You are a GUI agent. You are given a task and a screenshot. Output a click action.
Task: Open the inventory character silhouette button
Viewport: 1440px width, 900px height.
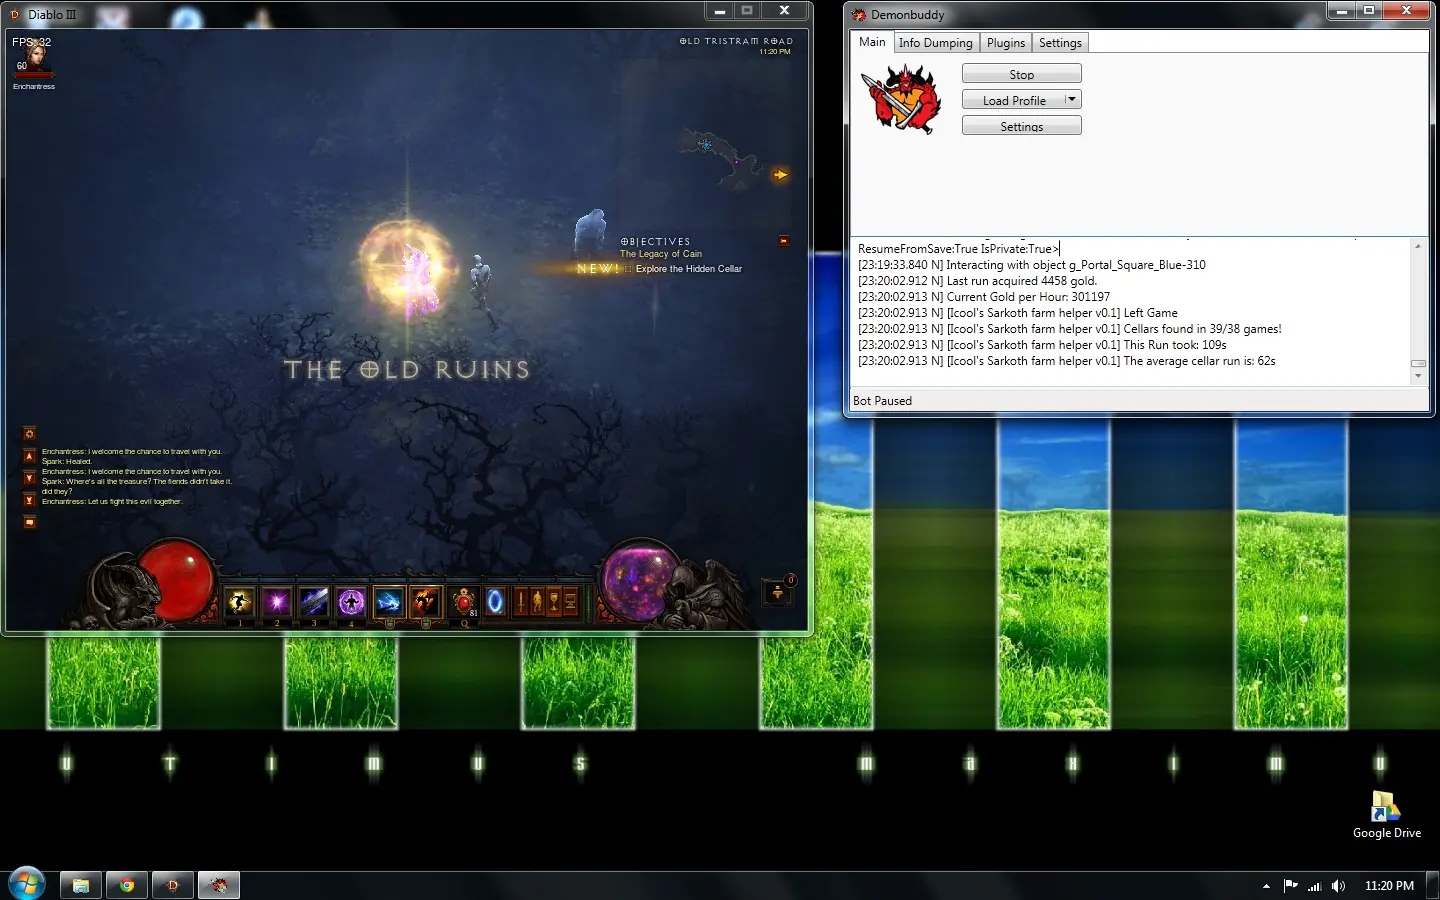click(537, 601)
